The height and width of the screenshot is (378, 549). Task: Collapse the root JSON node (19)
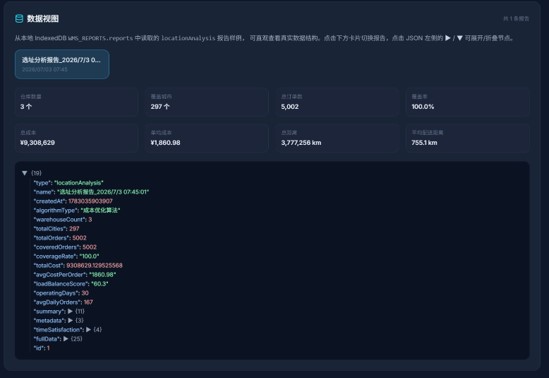[25, 173]
